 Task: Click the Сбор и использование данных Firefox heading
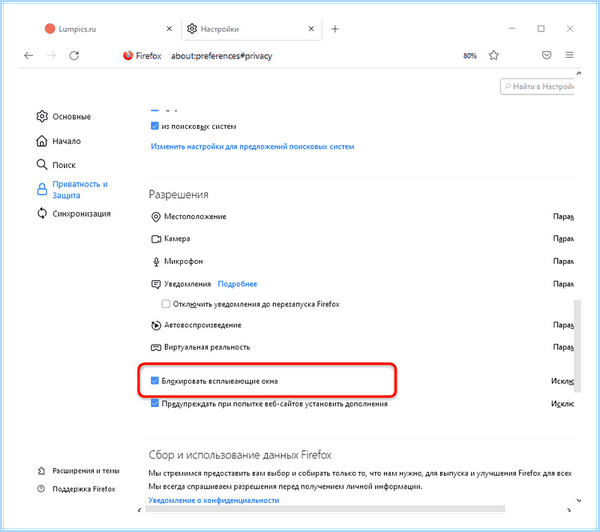(x=240, y=455)
